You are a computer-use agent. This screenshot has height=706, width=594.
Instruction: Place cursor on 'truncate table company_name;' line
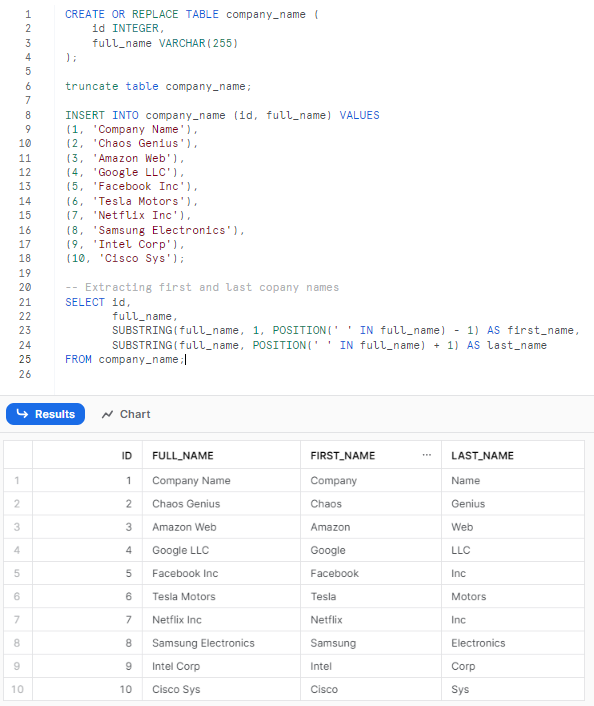(x=158, y=86)
